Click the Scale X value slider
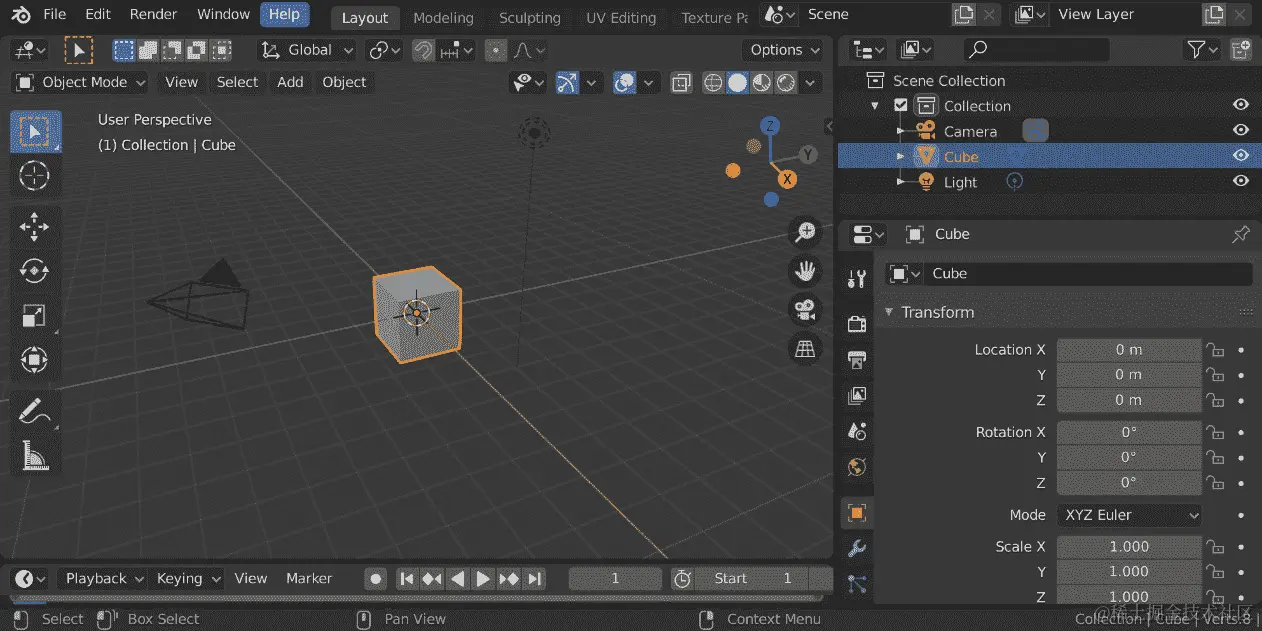 click(1128, 546)
